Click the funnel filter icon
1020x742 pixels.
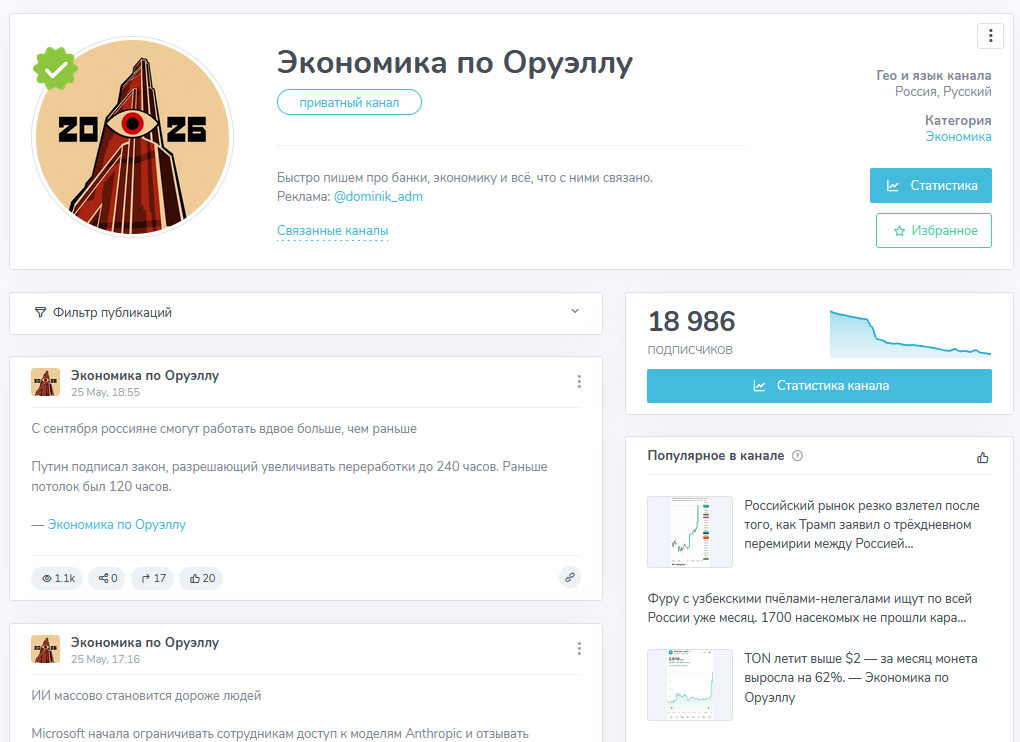tap(40, 313)
